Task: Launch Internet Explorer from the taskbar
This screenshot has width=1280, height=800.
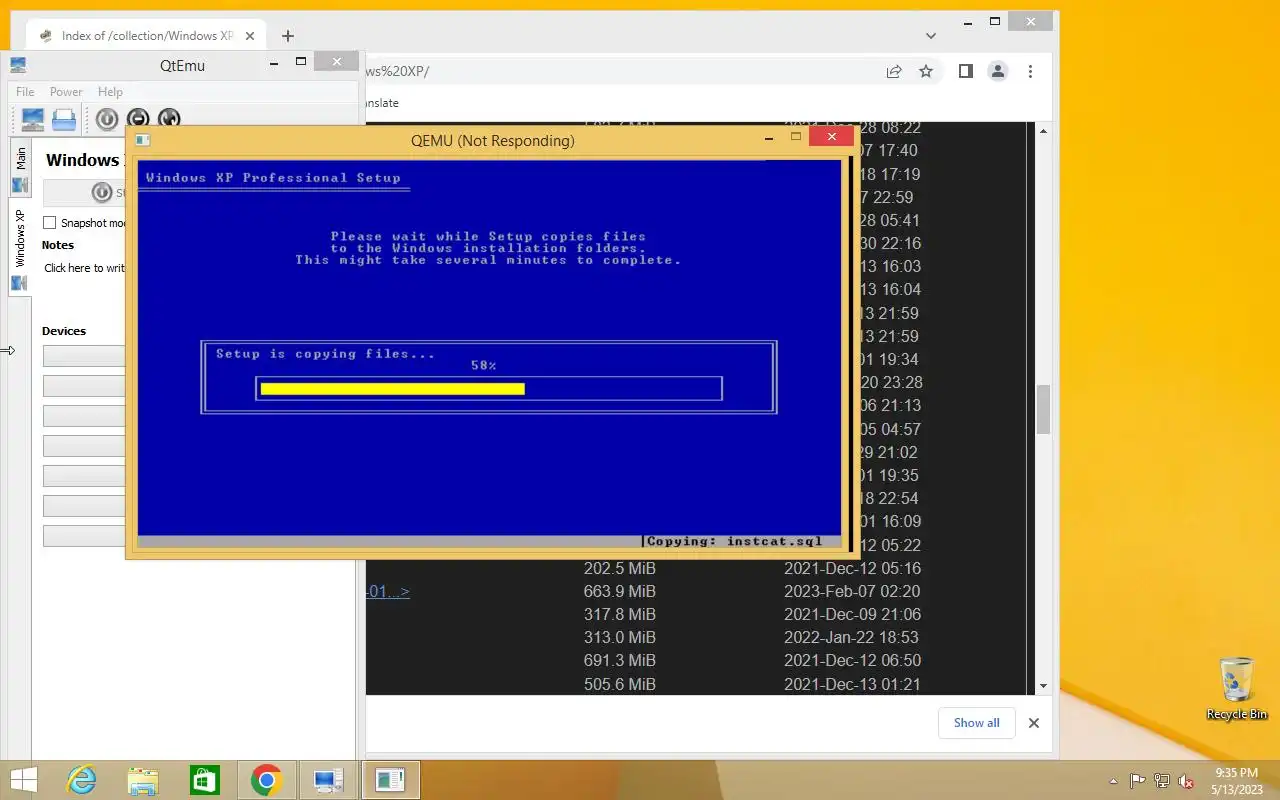Action: click(x=82, y=780)
